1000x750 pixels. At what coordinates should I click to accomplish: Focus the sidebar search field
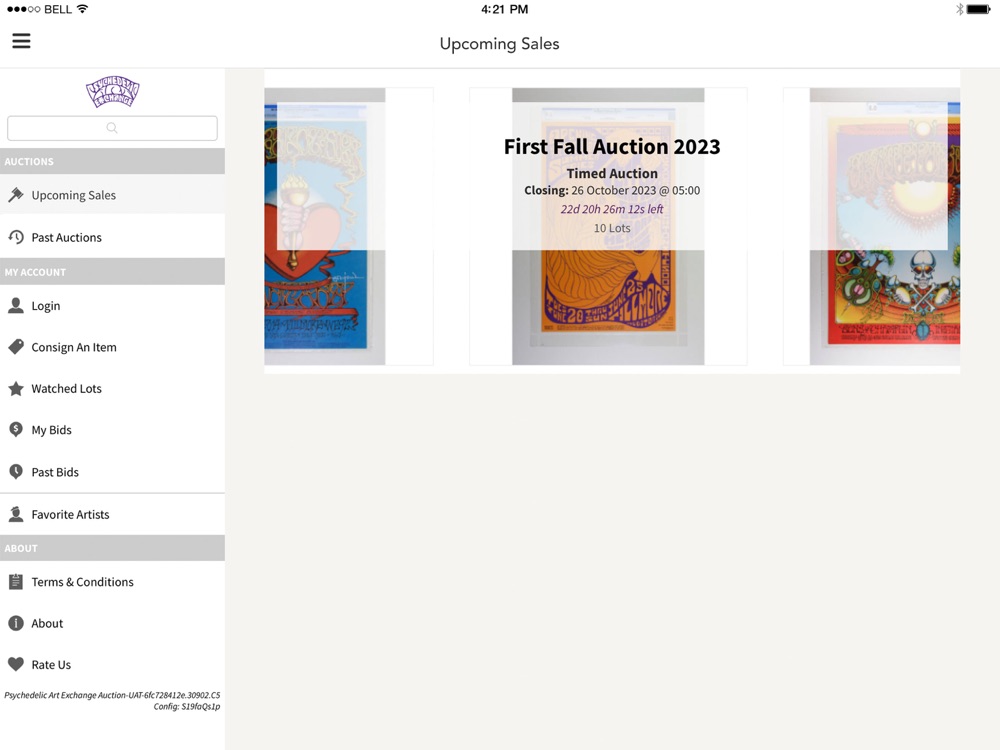coord(112,128)
